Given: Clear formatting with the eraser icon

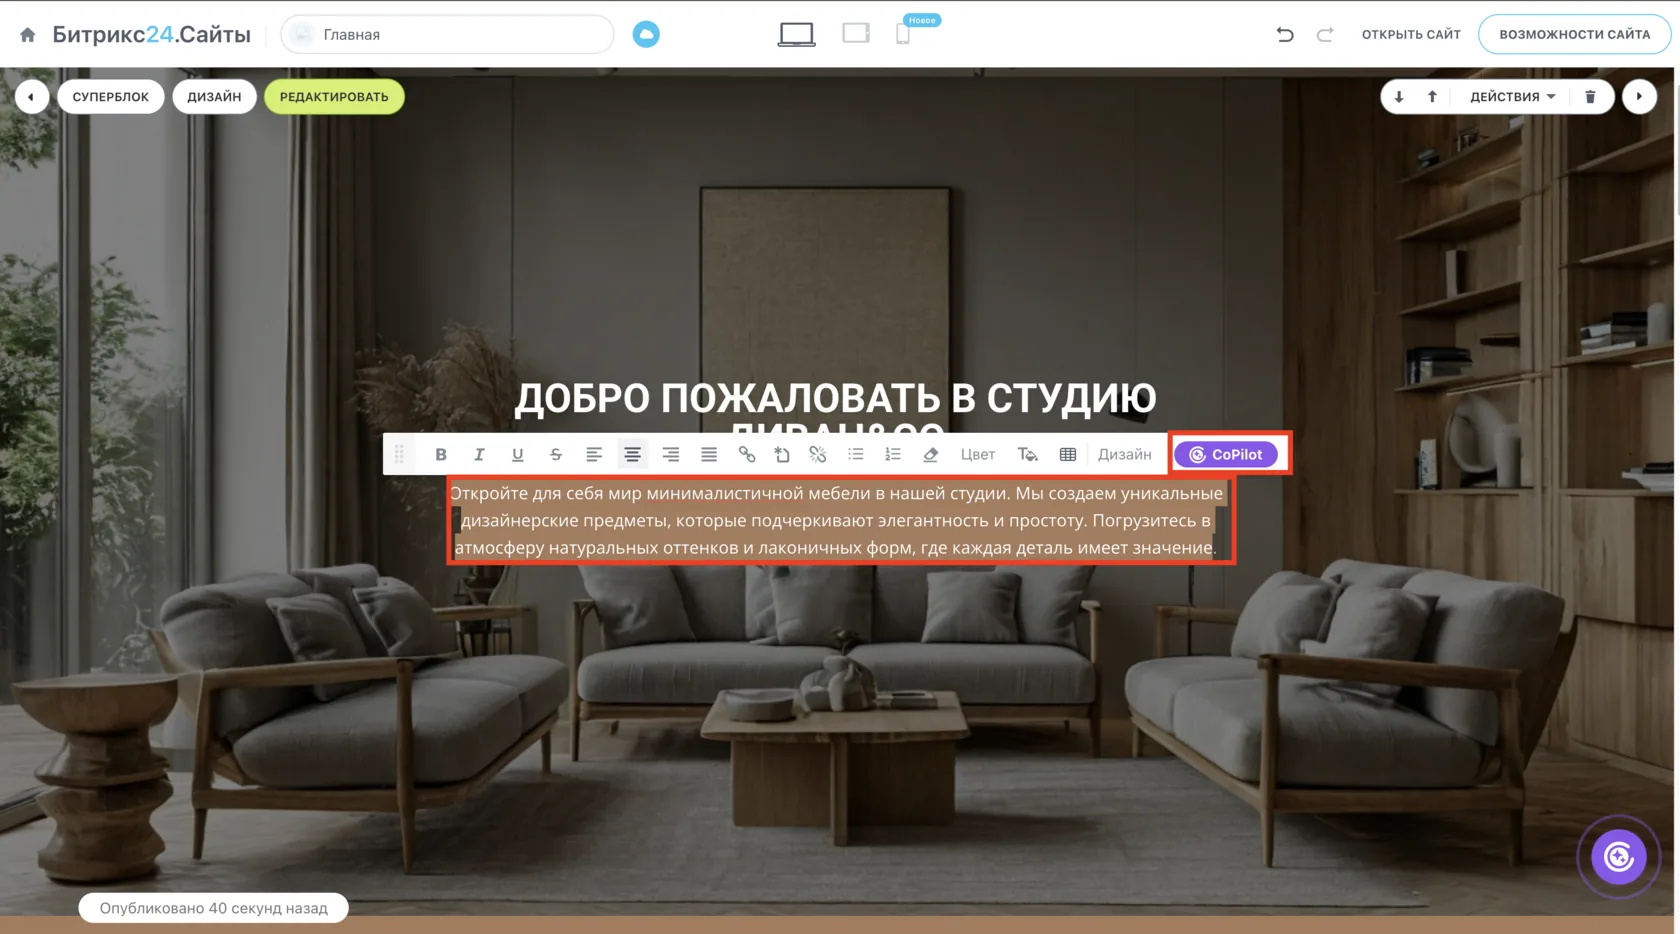Looking at the screenshot, I should 931,454.
